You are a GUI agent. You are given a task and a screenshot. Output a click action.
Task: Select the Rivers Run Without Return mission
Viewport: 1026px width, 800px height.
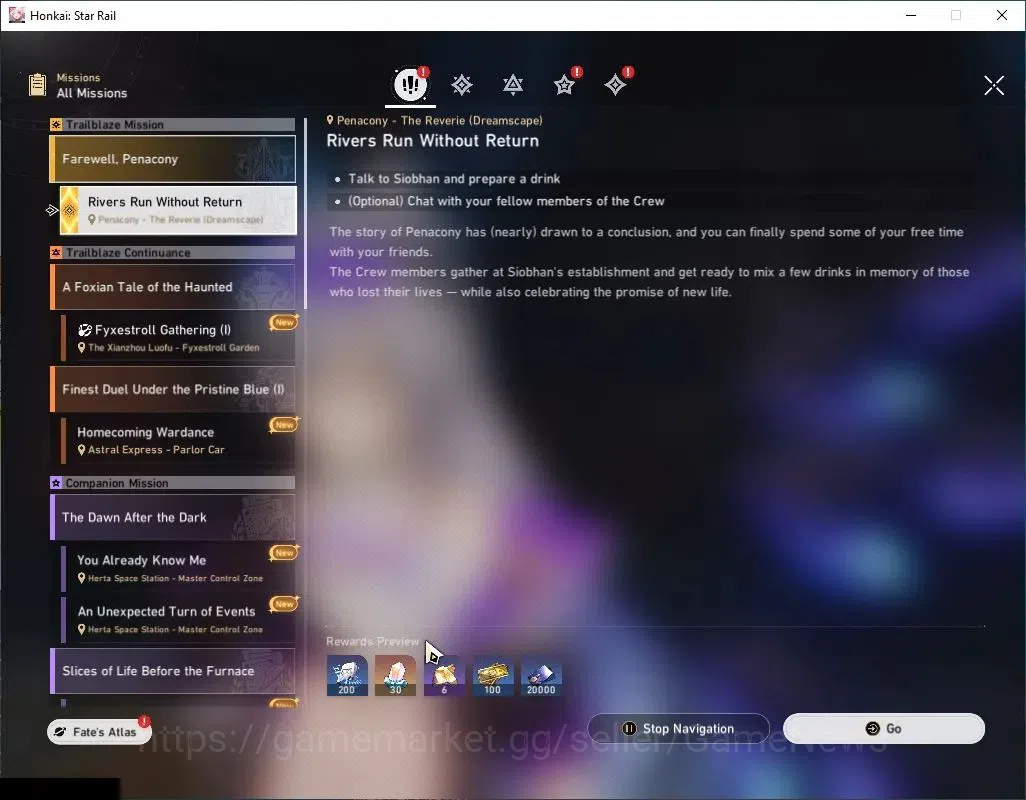pos(178,210)
